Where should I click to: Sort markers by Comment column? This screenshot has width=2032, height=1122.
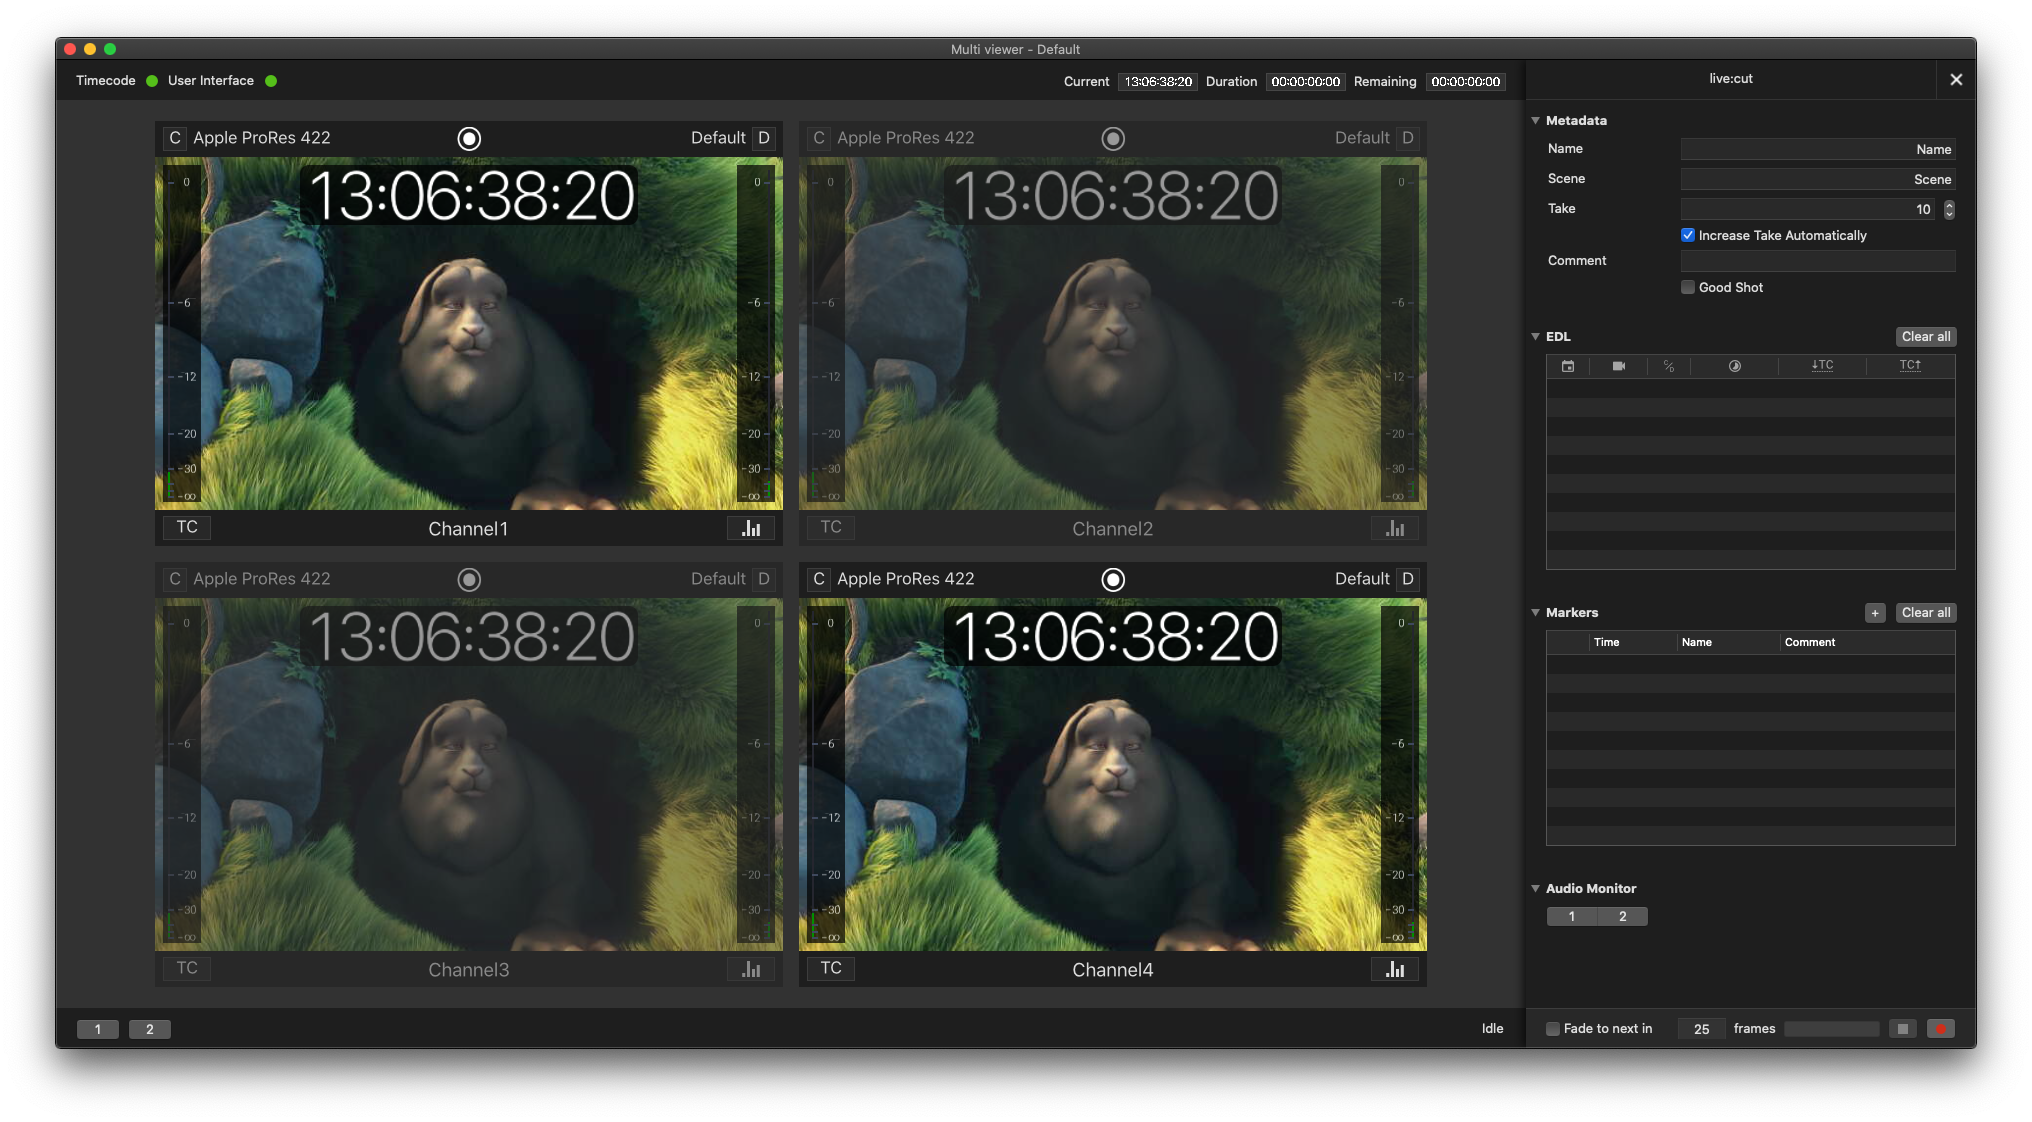pos(1868,643)
